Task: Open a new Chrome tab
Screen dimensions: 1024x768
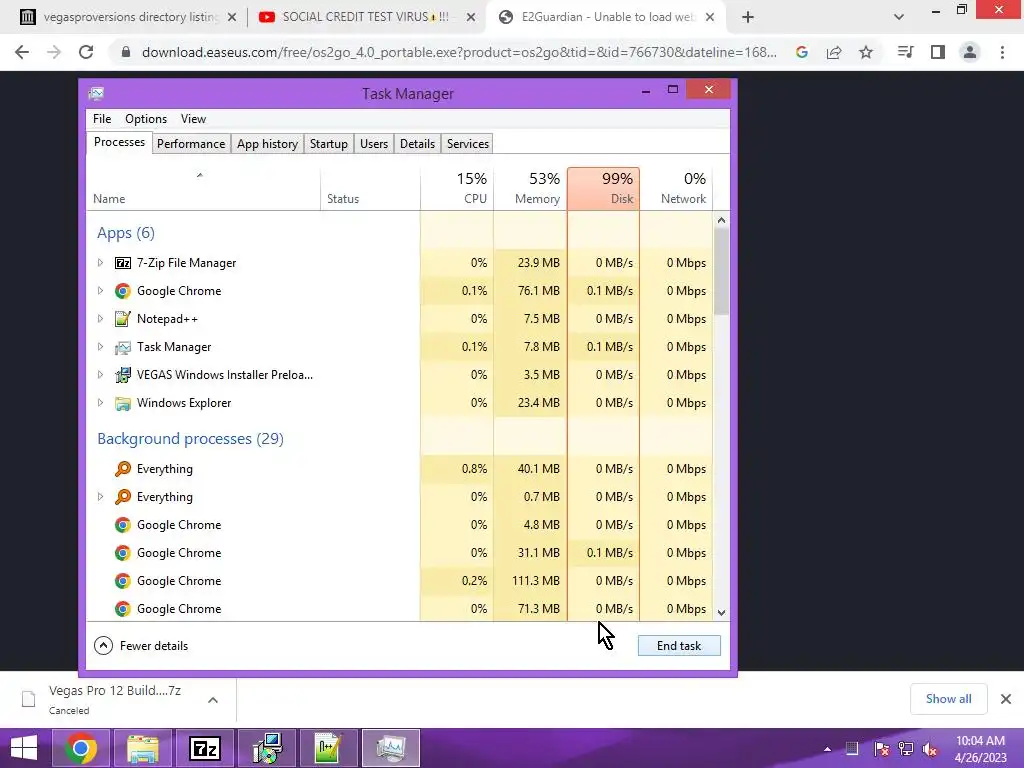Action: (x=748, y=17)
